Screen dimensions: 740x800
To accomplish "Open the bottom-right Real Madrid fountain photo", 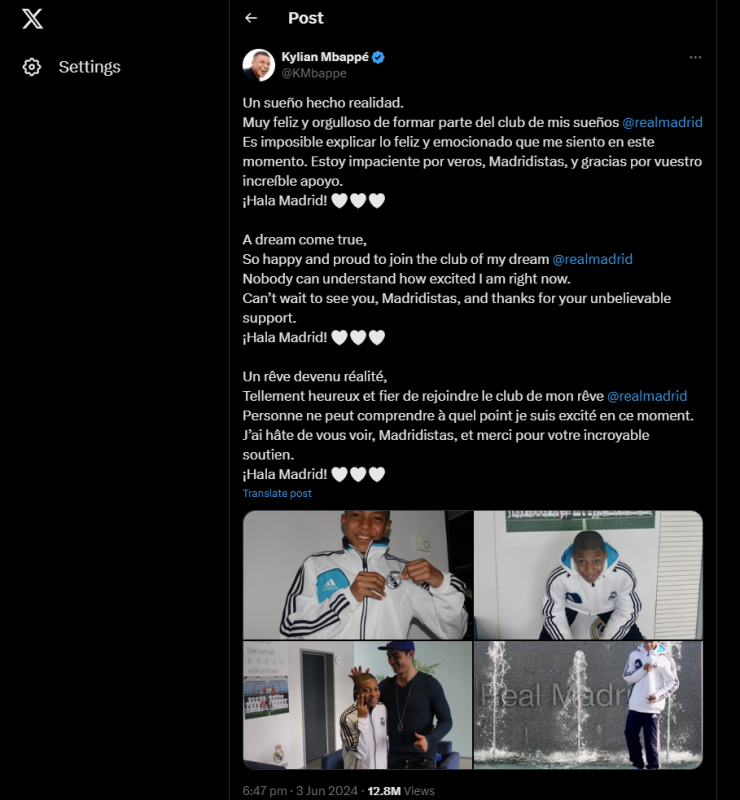I will (588, 705).
